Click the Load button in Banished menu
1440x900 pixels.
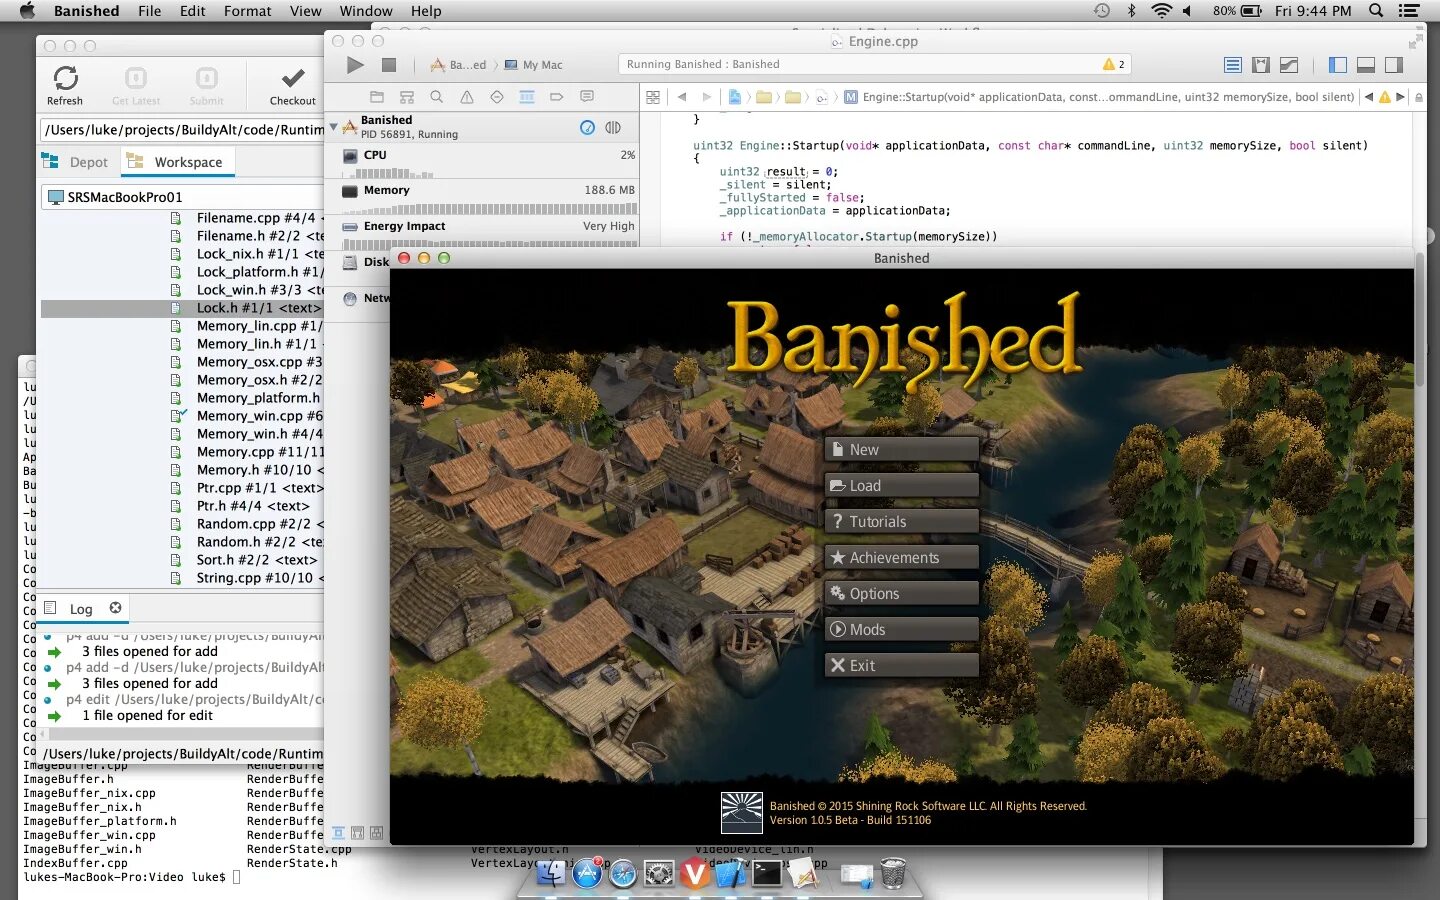(x=902, y=486)
